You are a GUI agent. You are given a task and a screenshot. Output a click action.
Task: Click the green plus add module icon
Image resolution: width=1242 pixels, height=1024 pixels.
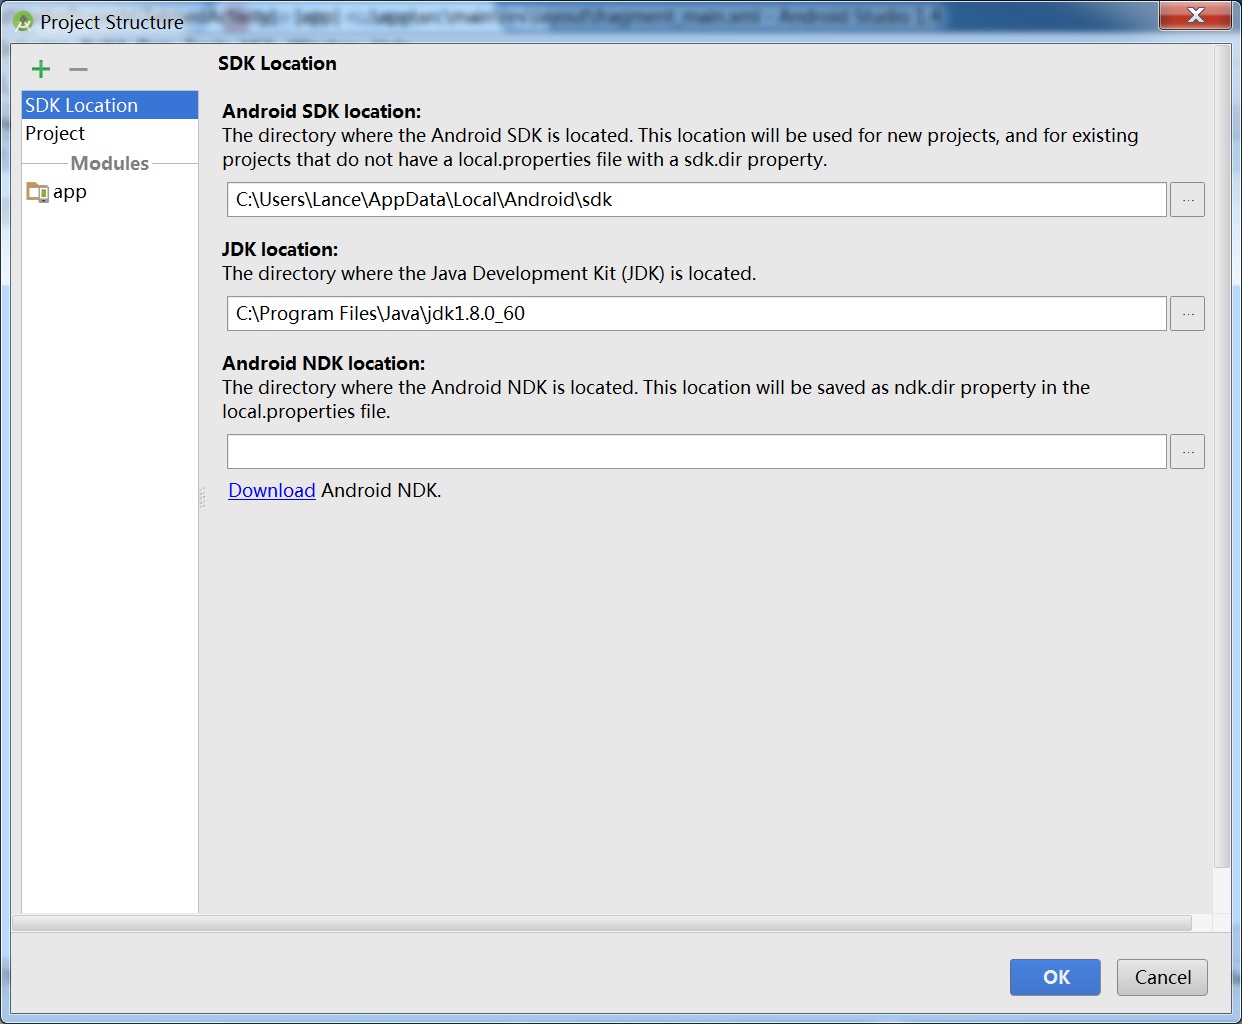click(x=41, y=69)
